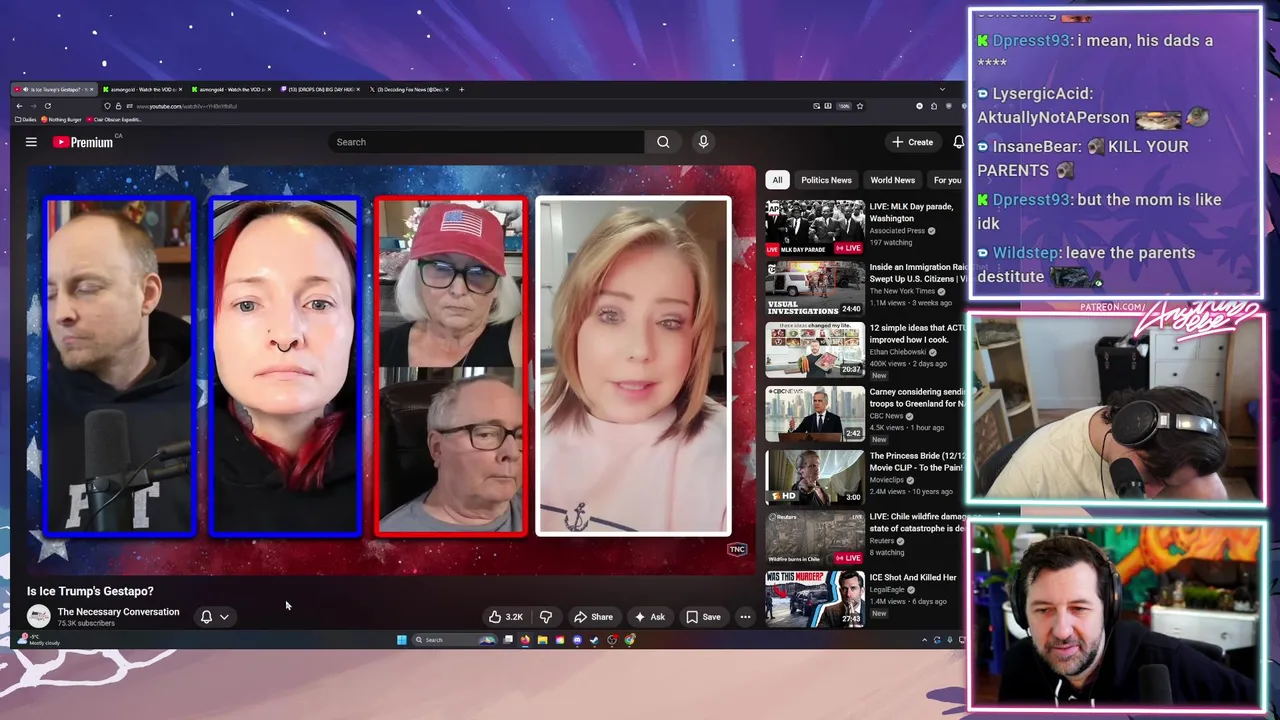Screen dimensions: 1280x720
Task: Like the video with thumbs-up 3.2K
Action: pos(506,617)
